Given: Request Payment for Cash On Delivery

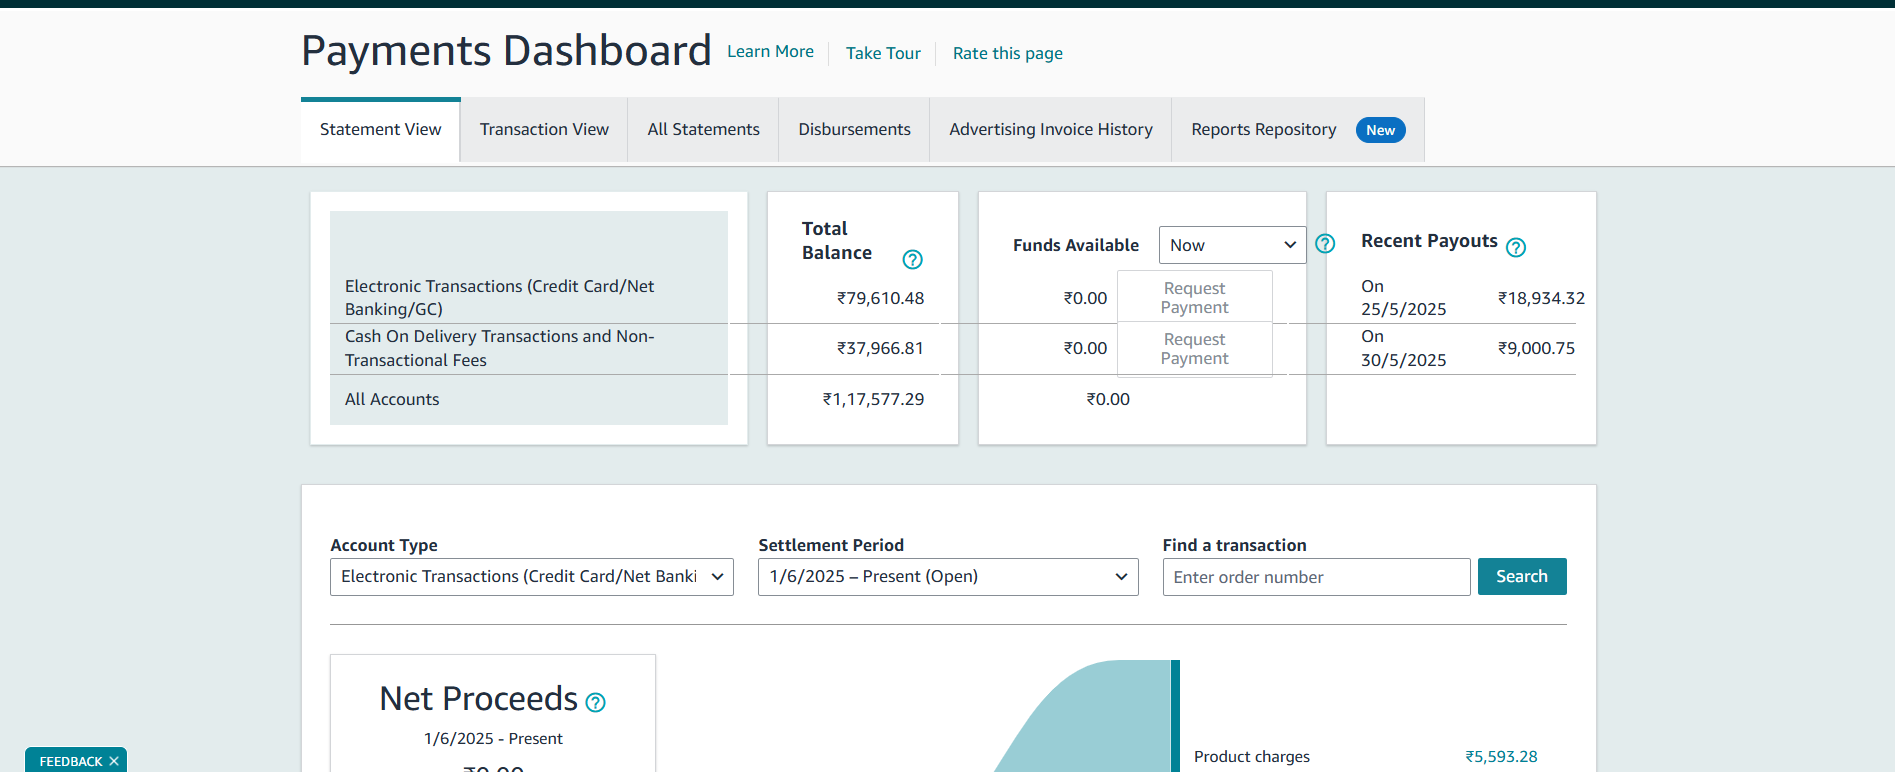Looking at the screenshot, I should 1194,349.
